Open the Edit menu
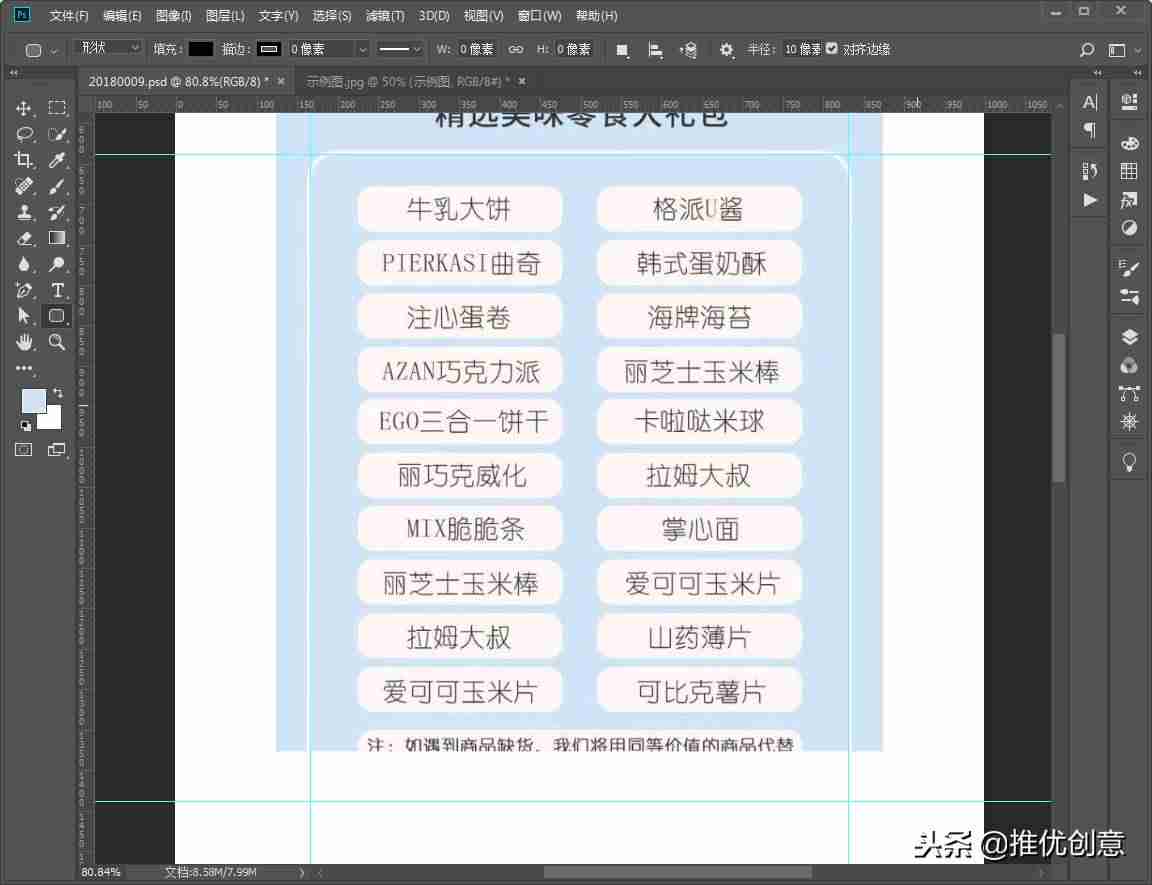This screenshot has height=885, width=1152. [x=121, y=15]
